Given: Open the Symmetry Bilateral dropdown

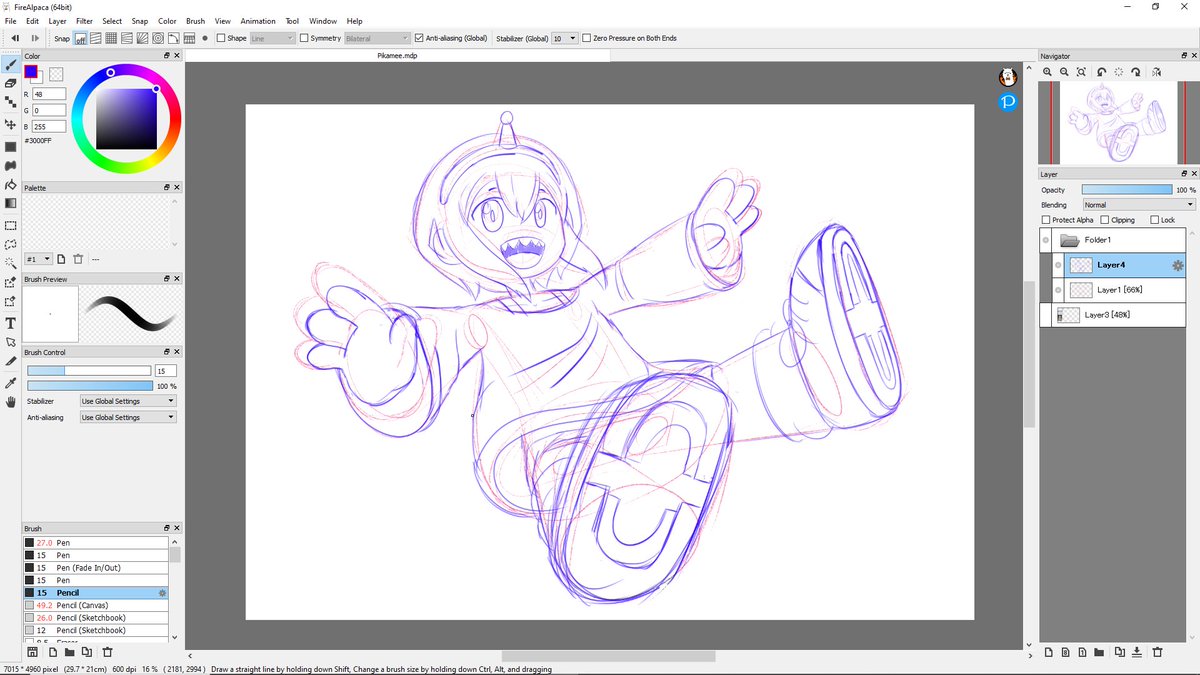Looking at the screenshot, I should point(376,38).
